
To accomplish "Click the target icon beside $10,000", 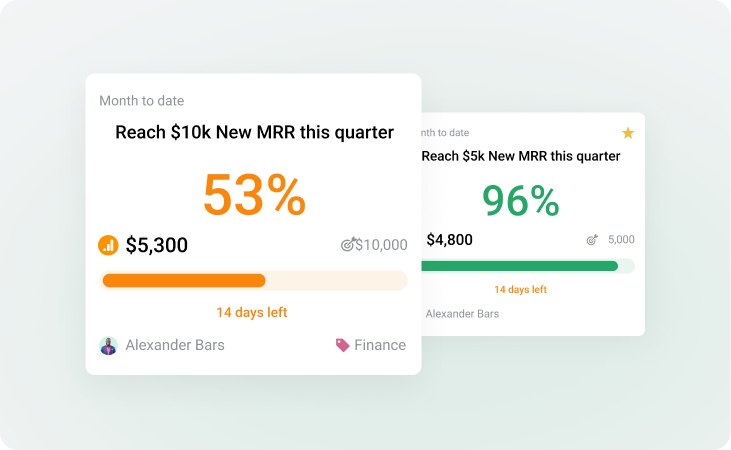I will (347, 245).
